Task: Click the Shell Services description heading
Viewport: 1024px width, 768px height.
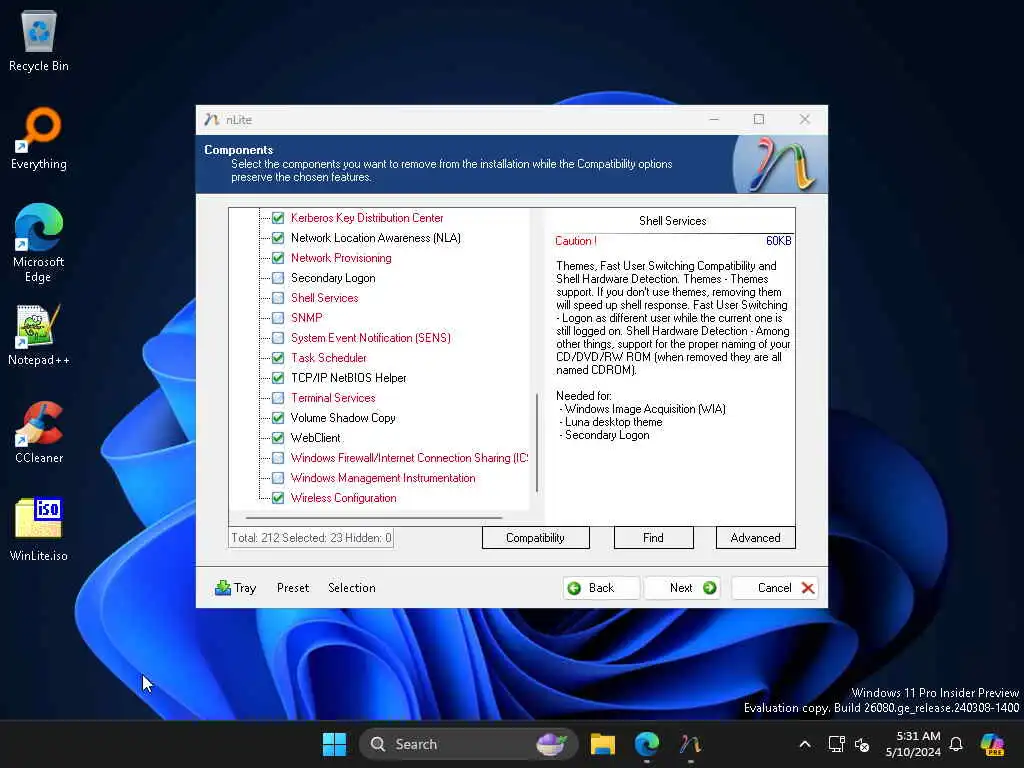Action: 673,221
